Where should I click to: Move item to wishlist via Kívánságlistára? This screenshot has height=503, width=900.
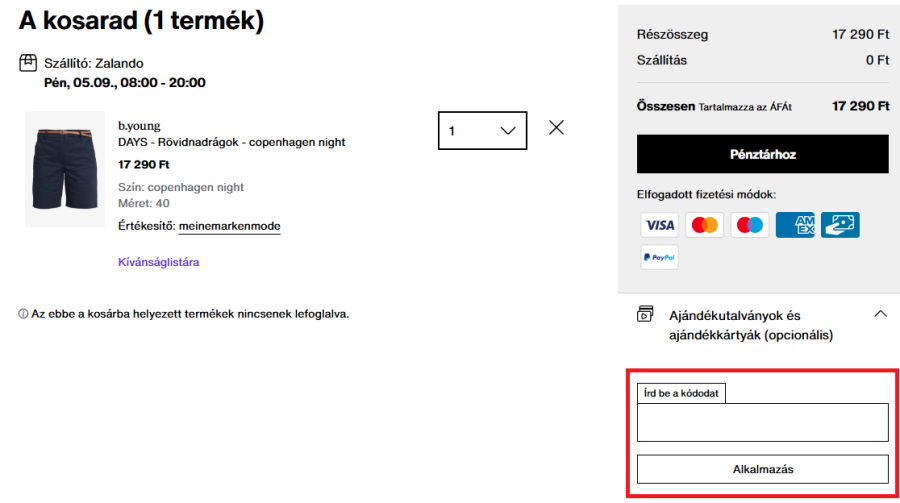[x=159, y=262]
